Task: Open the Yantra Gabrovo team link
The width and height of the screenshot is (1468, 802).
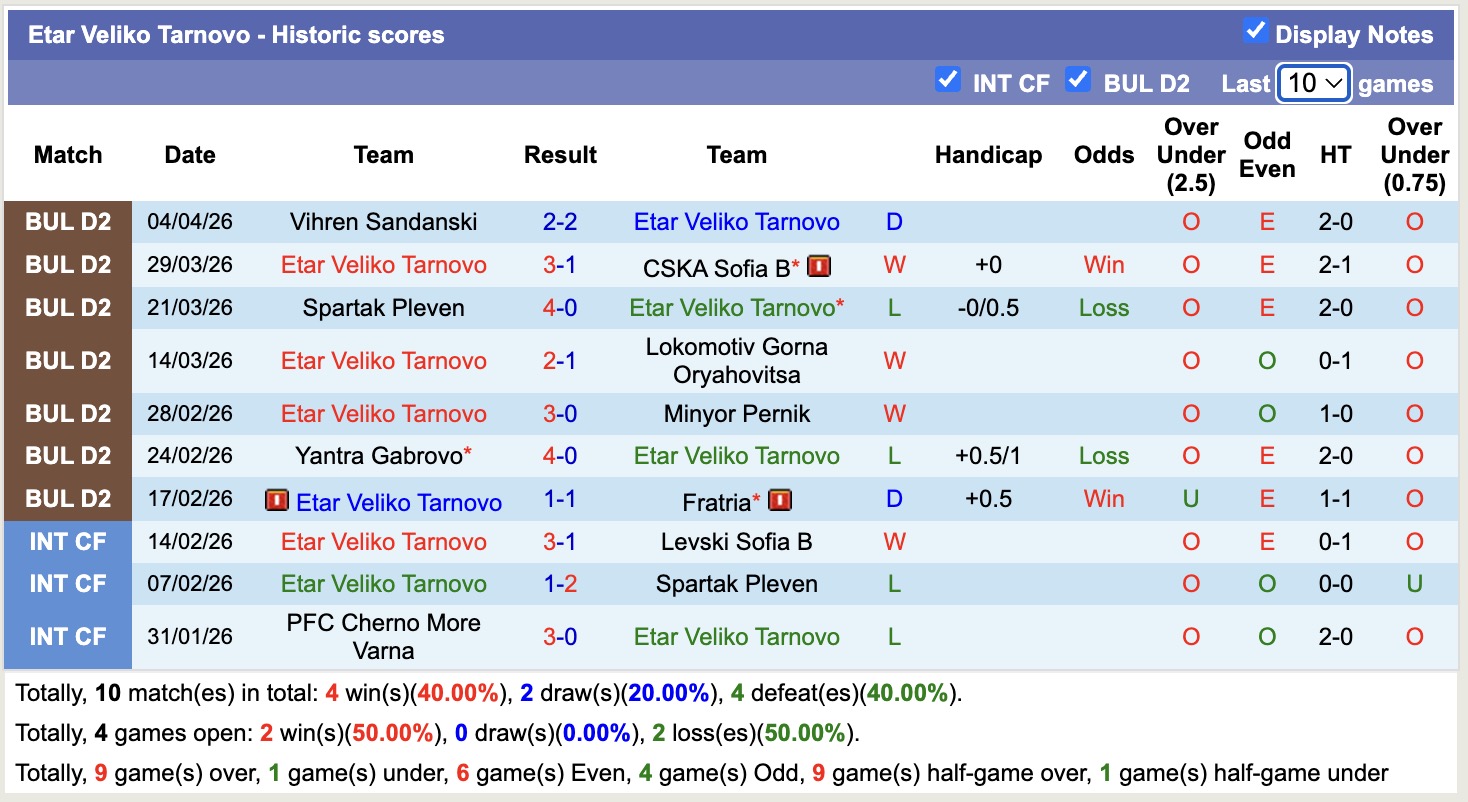Action: [x=379, y=456]
